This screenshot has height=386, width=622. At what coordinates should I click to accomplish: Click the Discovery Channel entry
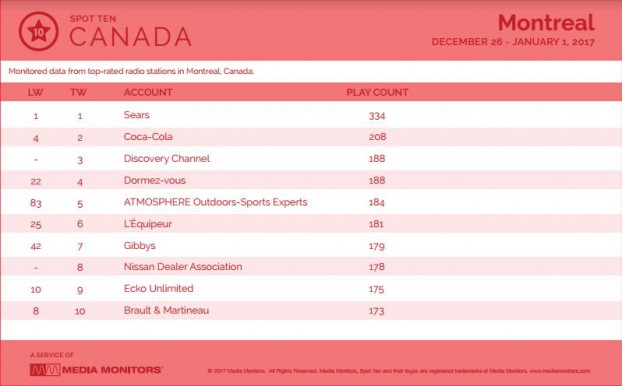[167, 159]
